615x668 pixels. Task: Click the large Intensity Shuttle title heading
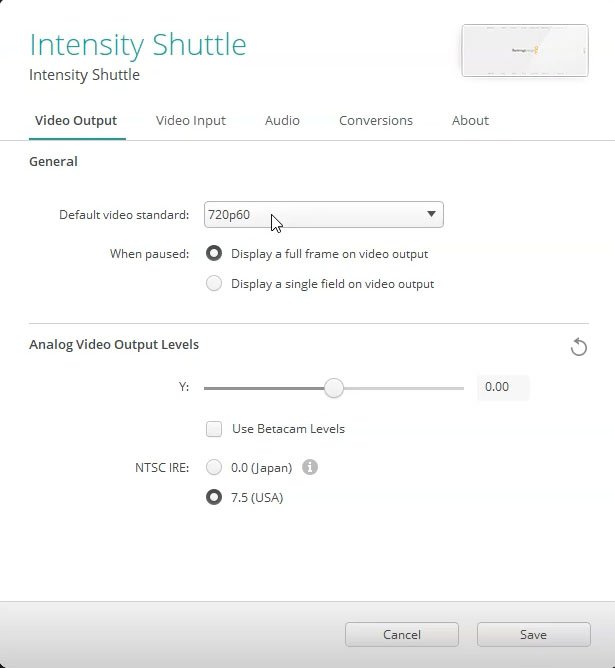[138, 44]
